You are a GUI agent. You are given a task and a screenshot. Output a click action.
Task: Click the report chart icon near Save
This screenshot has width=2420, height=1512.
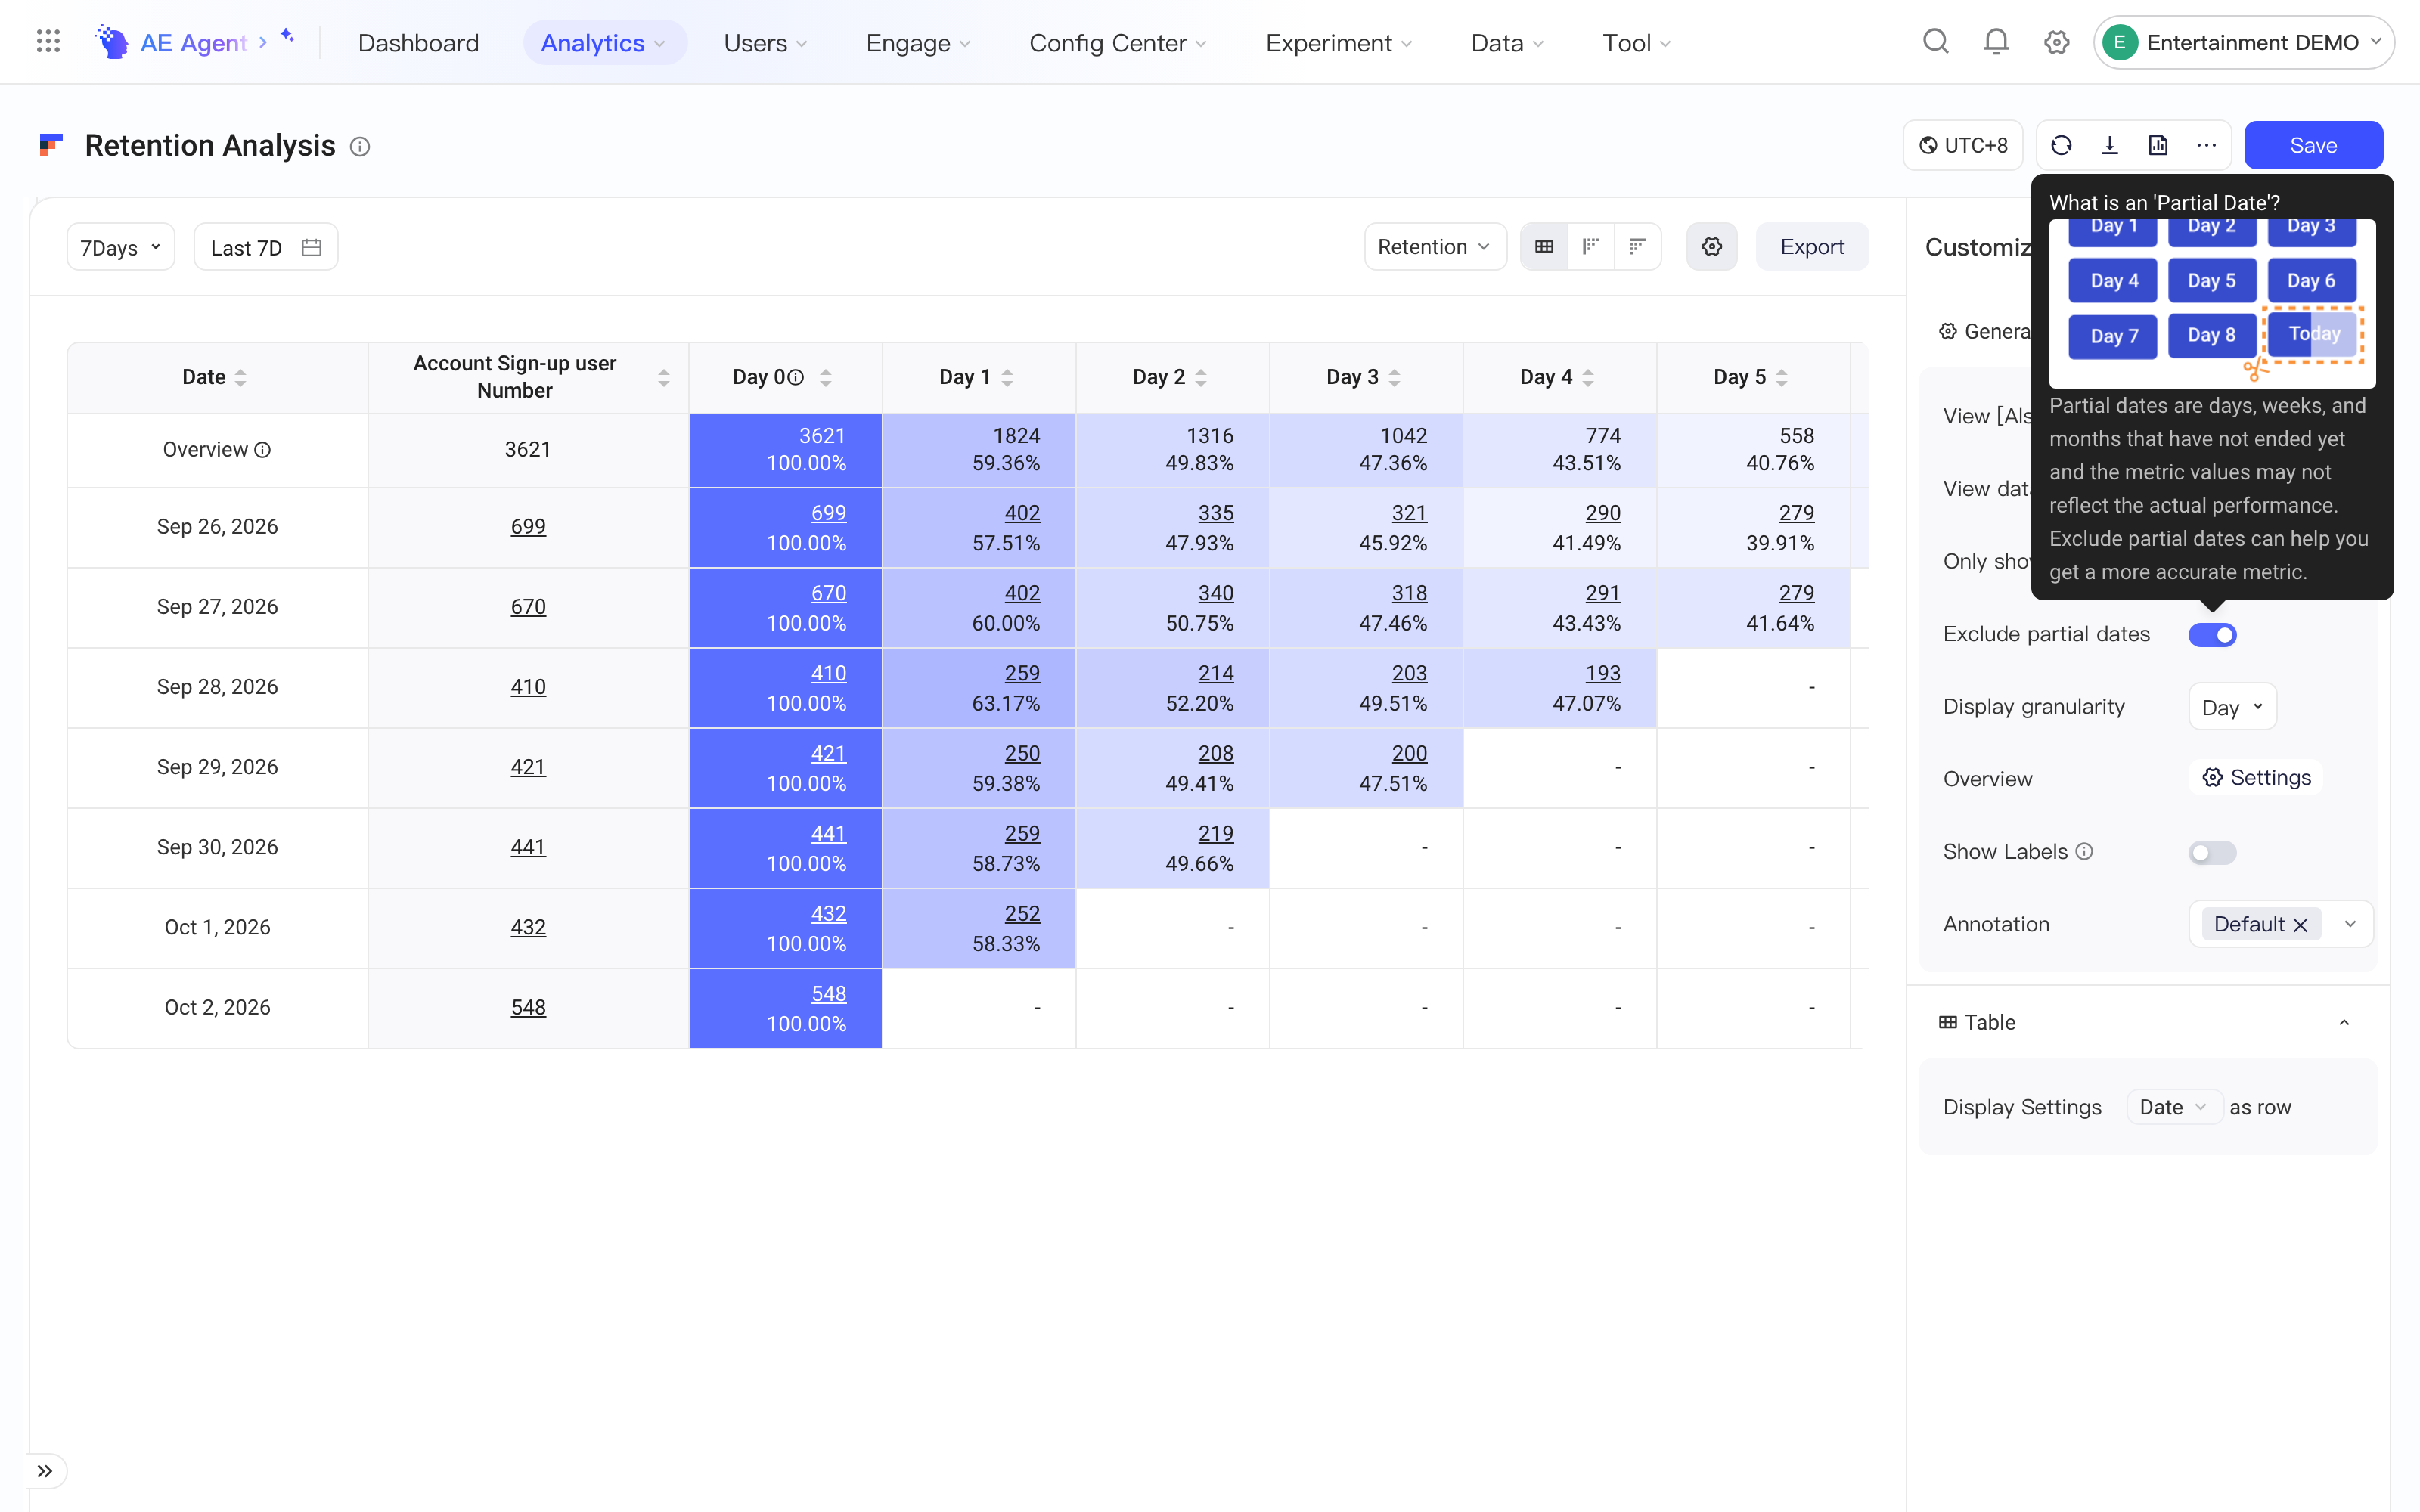click(2158, 146)
